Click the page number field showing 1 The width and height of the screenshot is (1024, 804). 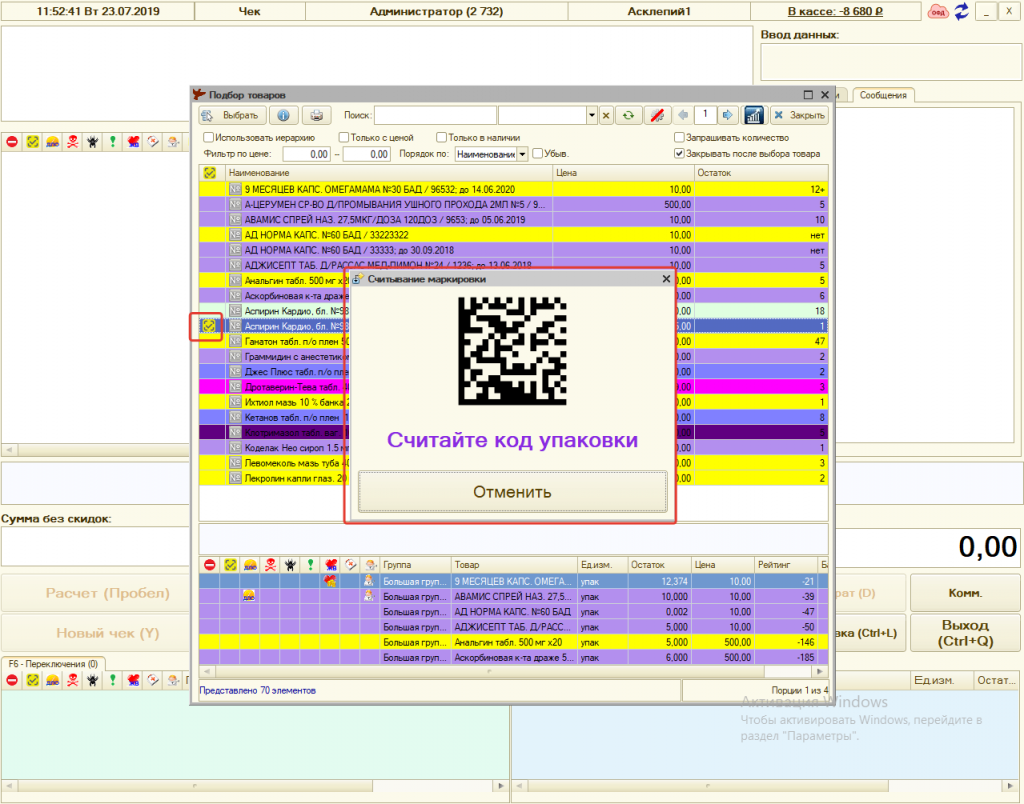tap(705, 115)
